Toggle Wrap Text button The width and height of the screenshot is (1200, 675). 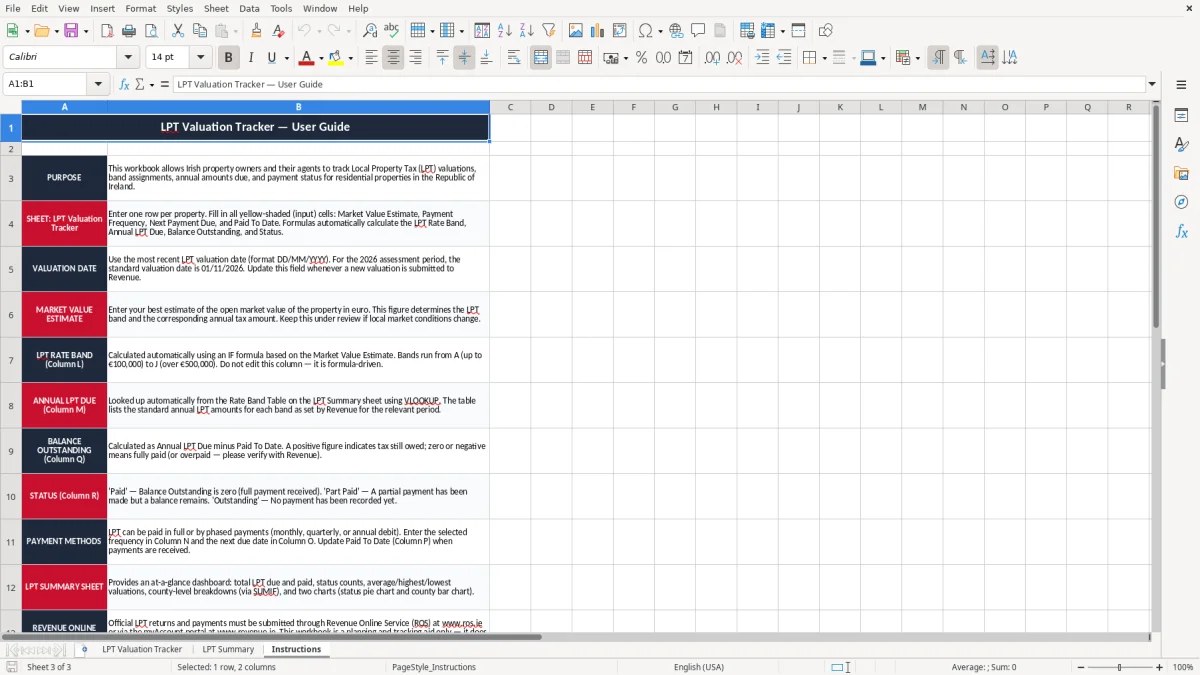[514, 58]
